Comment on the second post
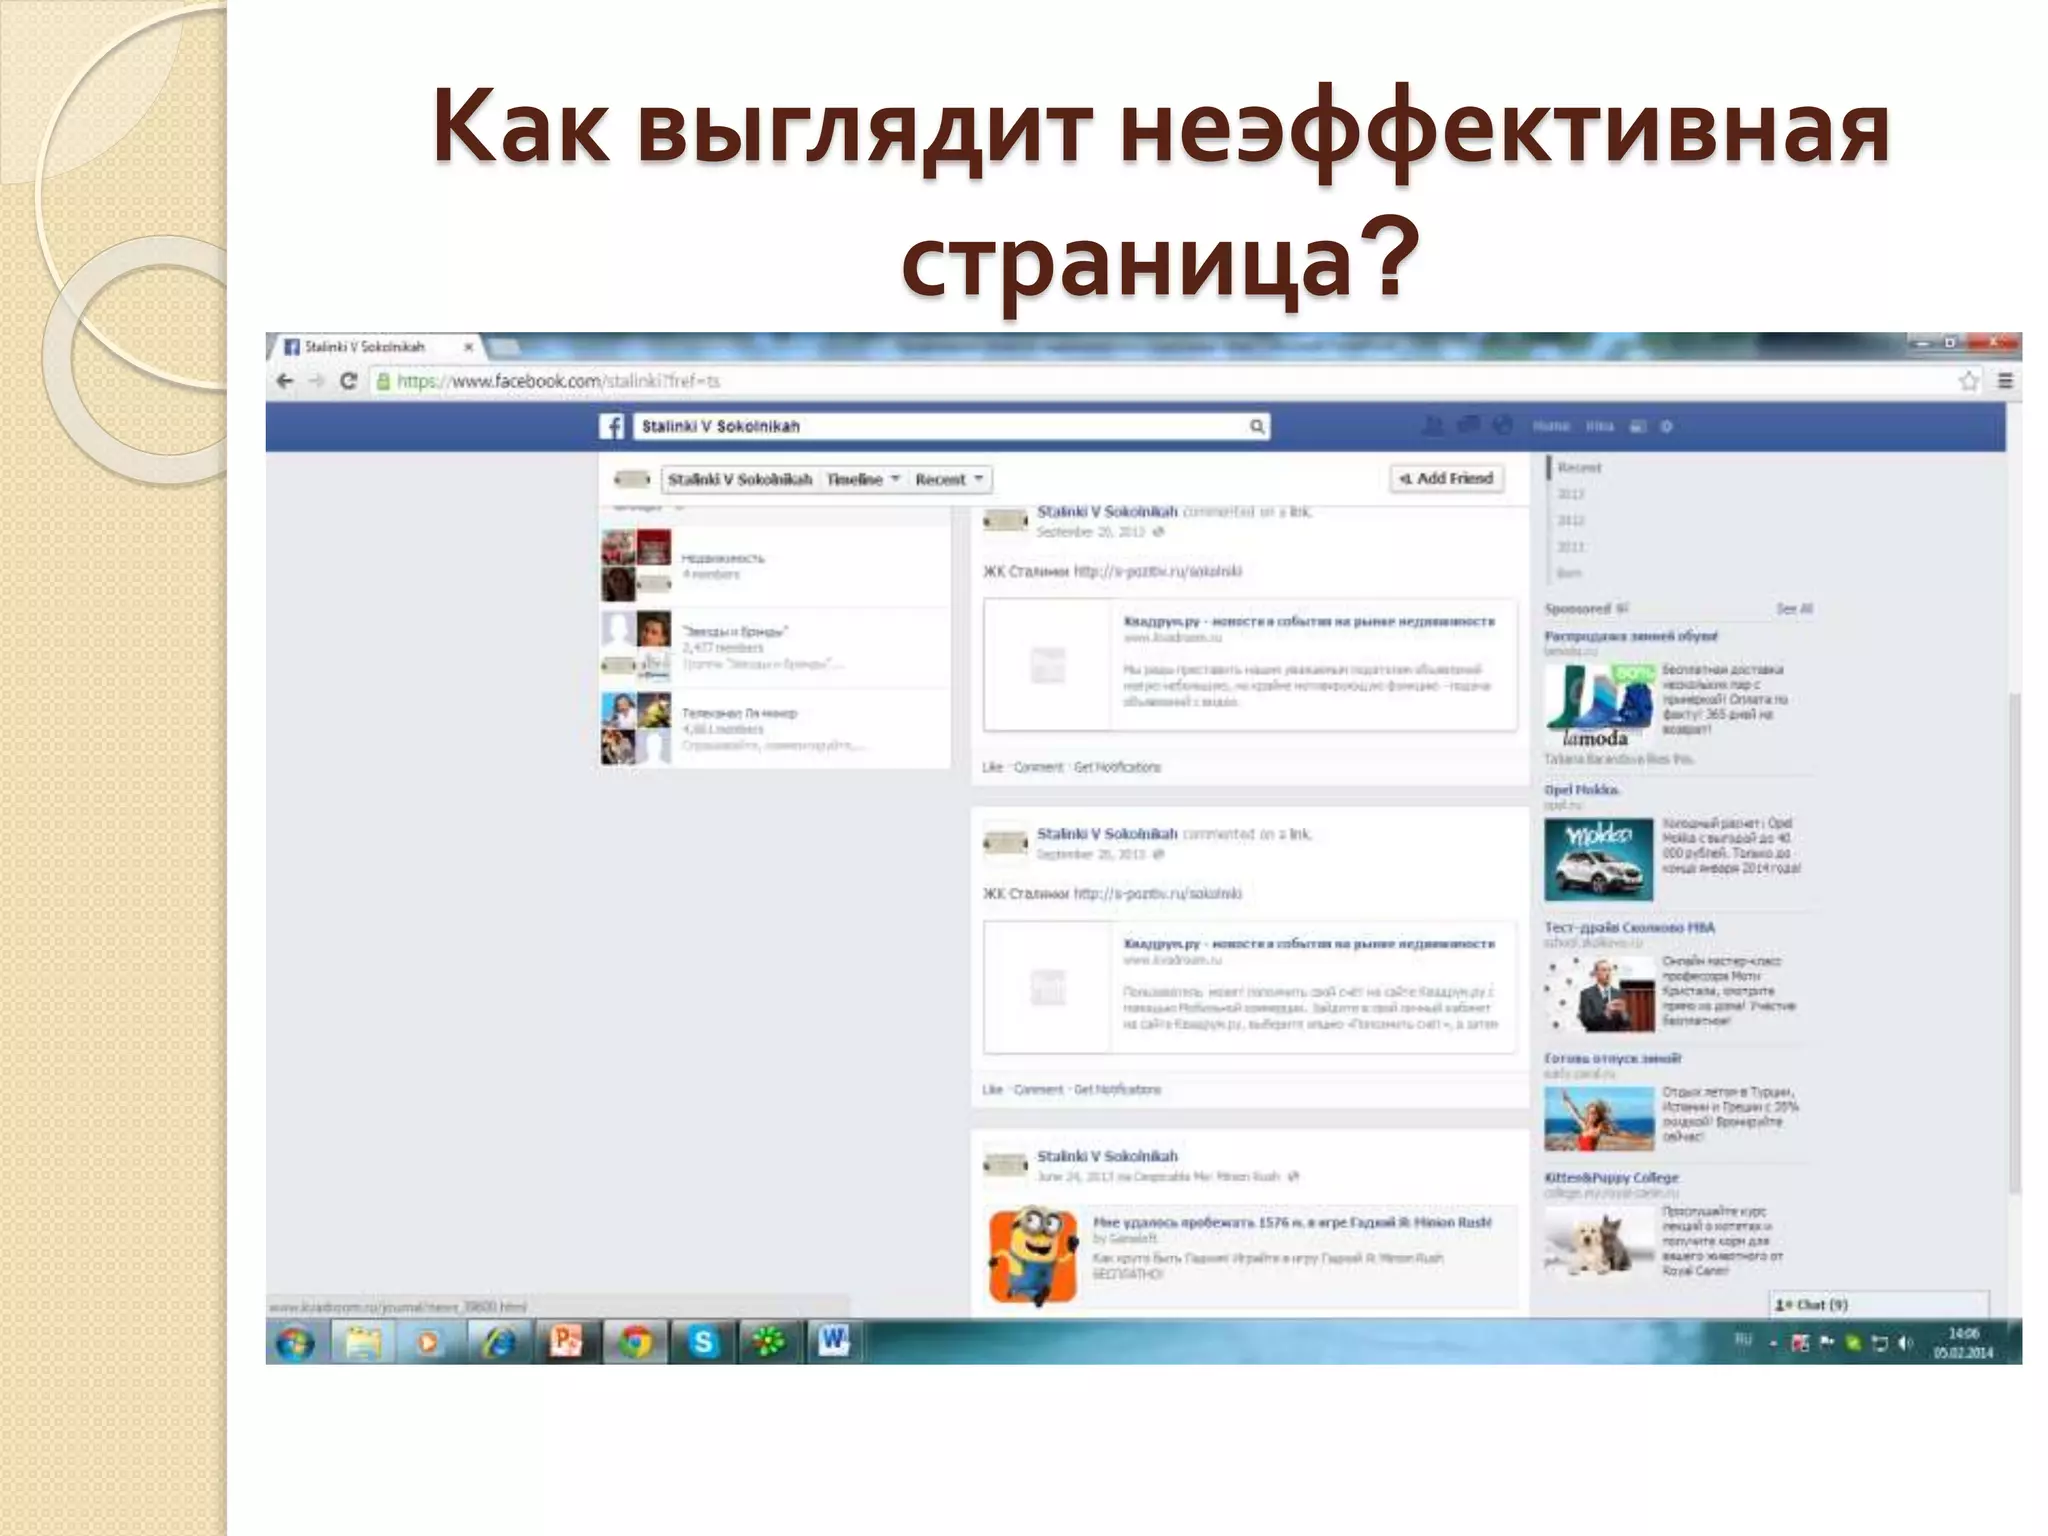The image size is (2048, 1536). 1038,1090
